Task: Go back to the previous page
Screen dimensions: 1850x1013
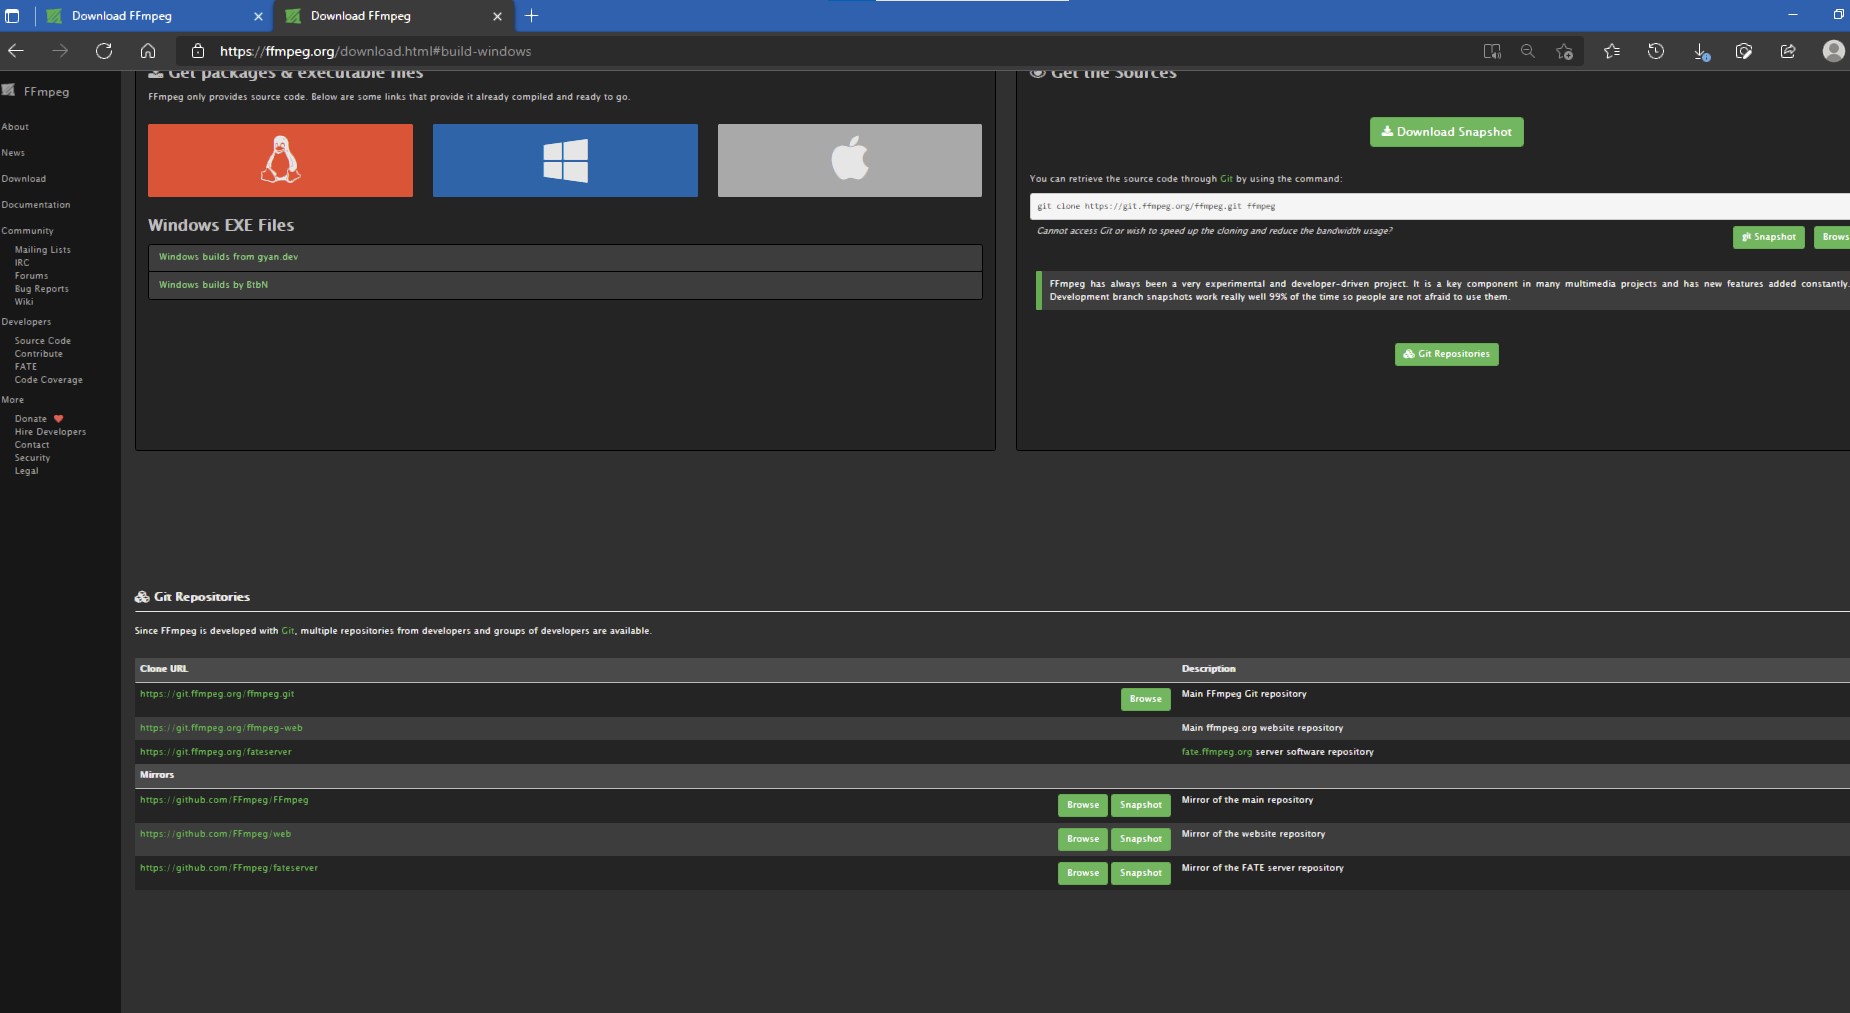Action: click(x=16, y=51)
